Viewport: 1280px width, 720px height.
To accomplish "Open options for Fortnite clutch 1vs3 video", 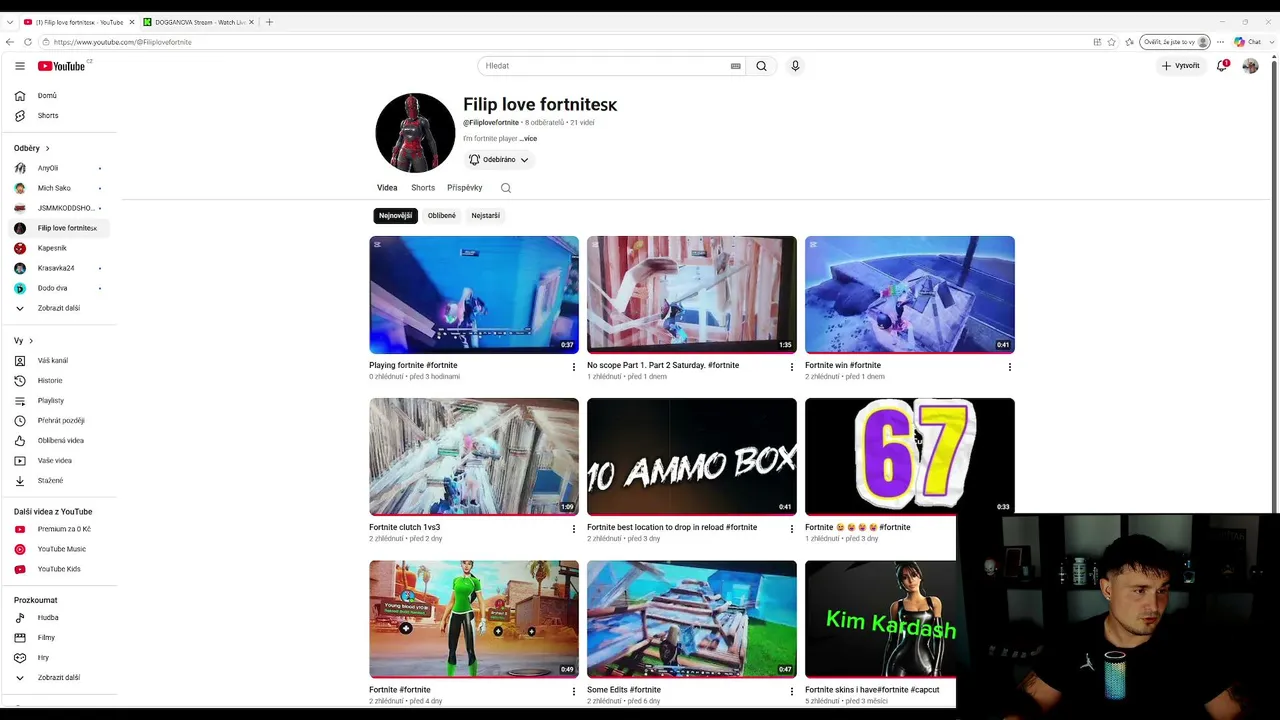I will 574,529.
